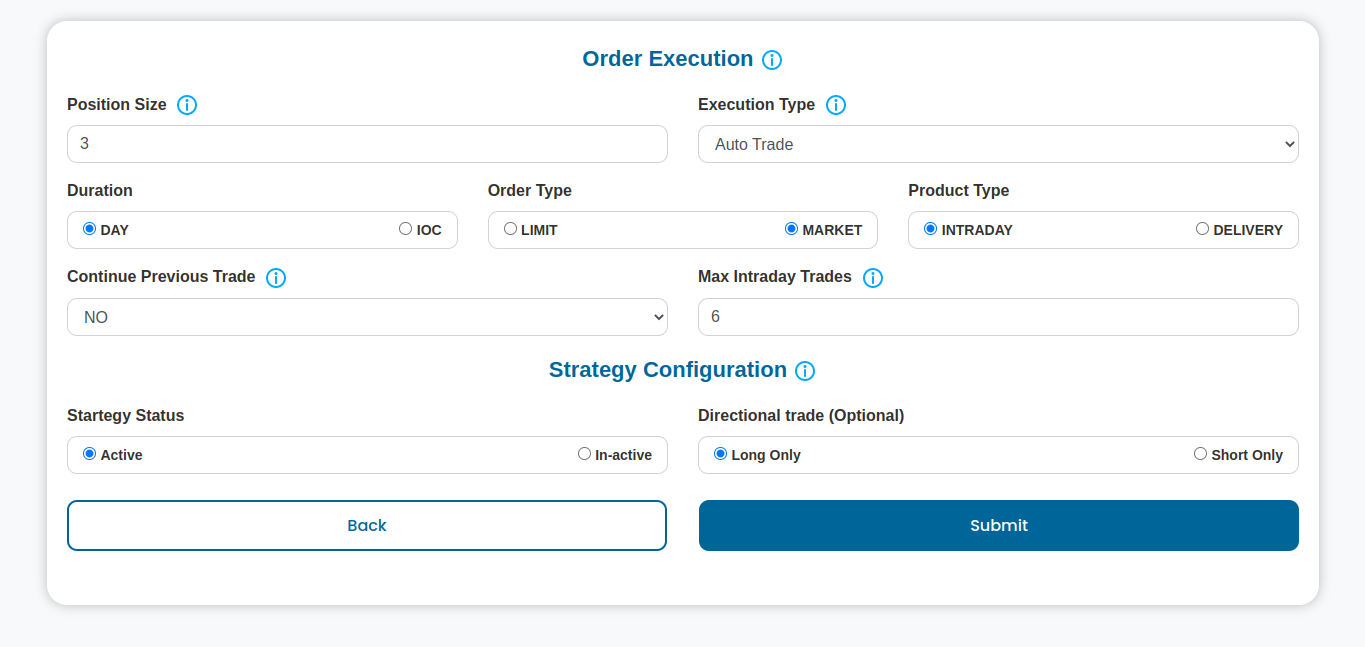Click the Strategy Configuration info icon
This screenshot has width=1365, height=647.
click(805, 371)
